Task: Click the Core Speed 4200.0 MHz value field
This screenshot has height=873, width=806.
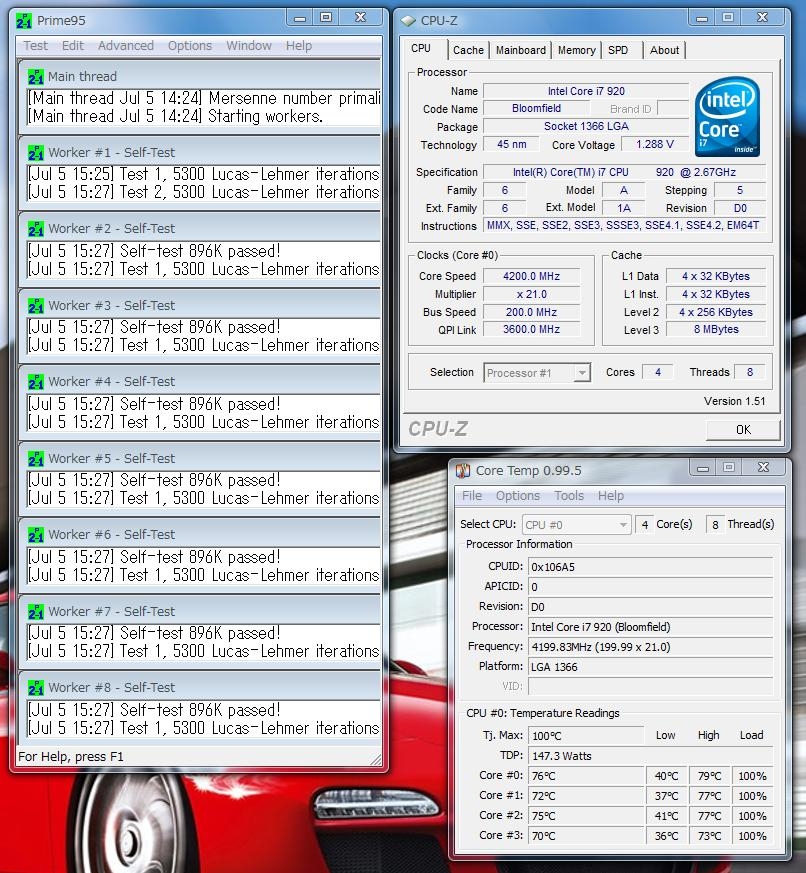Action: tap(532, 276)
